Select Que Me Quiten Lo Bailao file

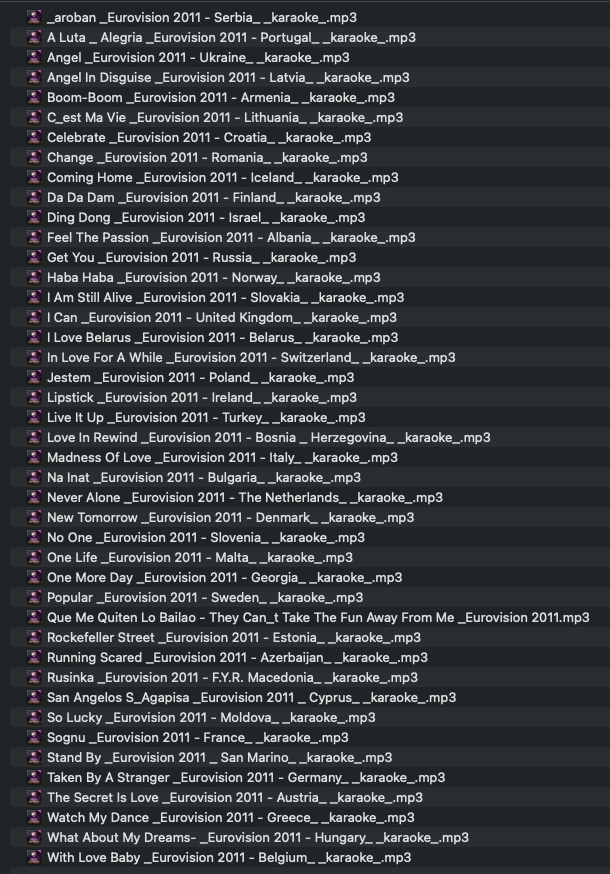click(318, 618)
